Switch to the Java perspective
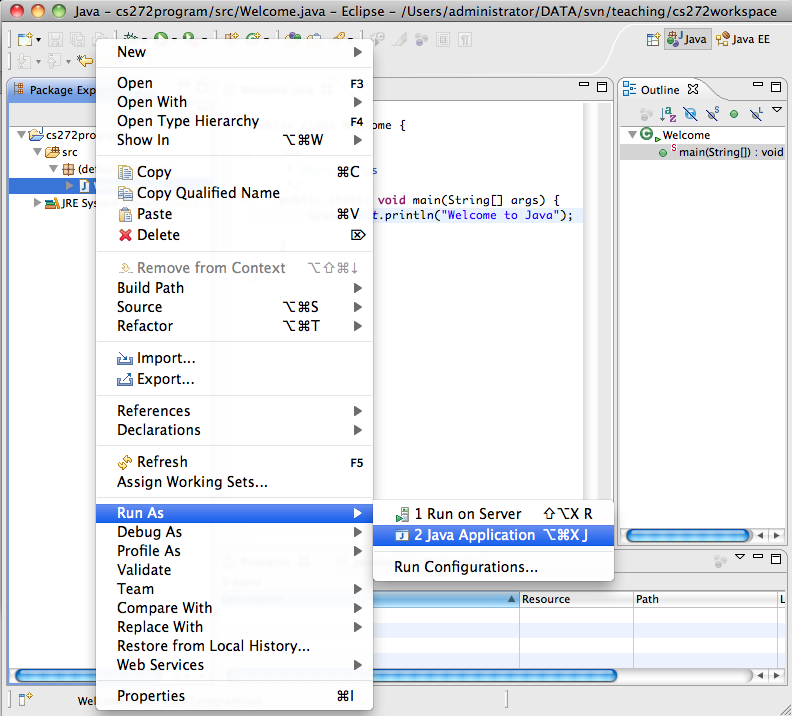 coord(687,39)
